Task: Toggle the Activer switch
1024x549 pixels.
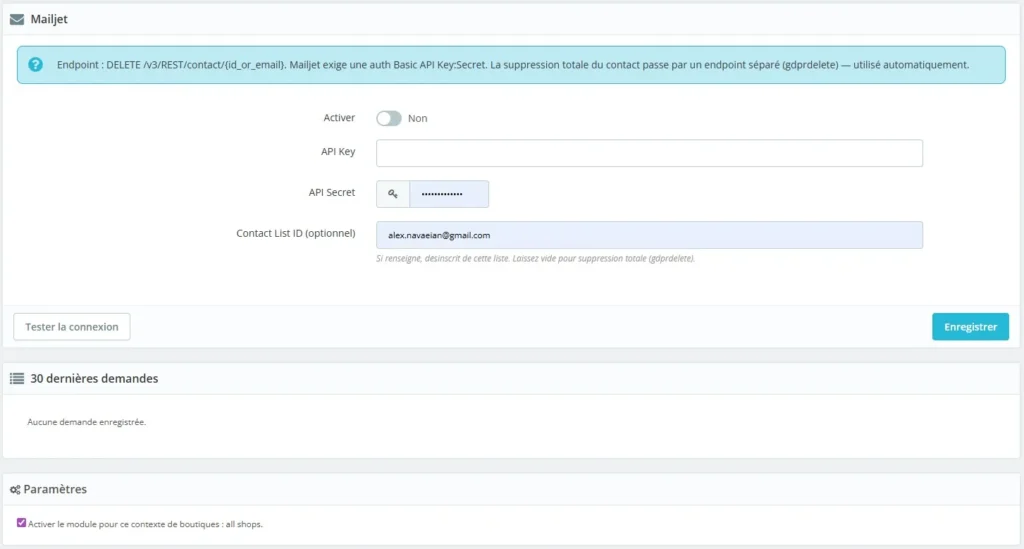Action: point(389,118)
